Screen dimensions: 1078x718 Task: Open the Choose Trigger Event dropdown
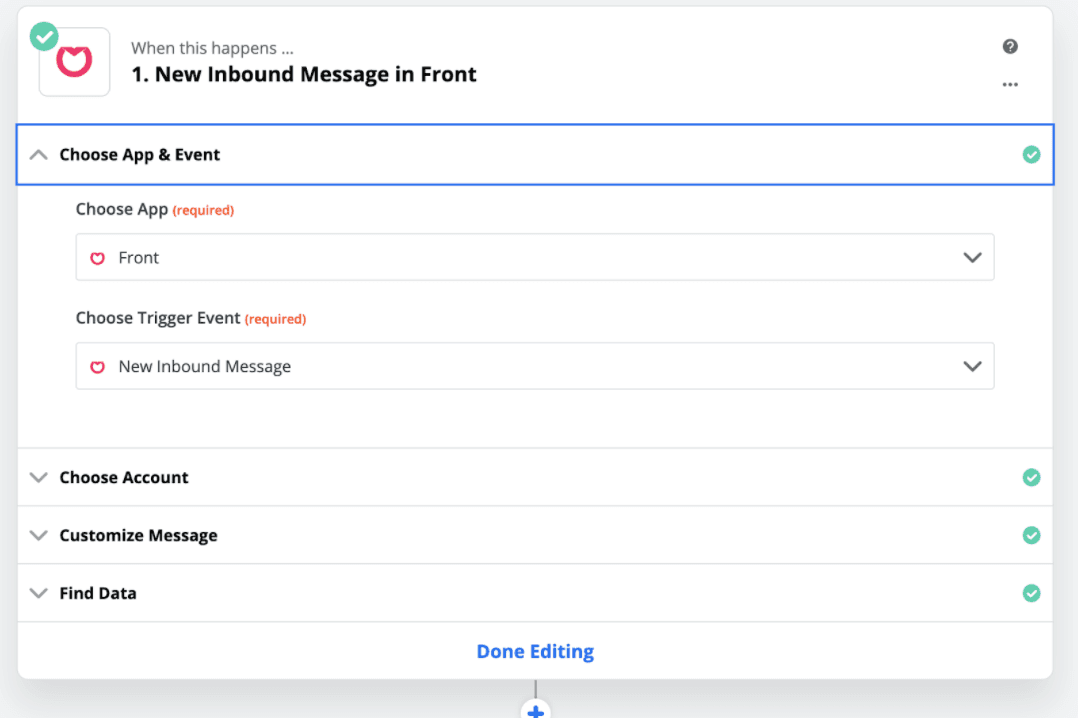point(535,366)
